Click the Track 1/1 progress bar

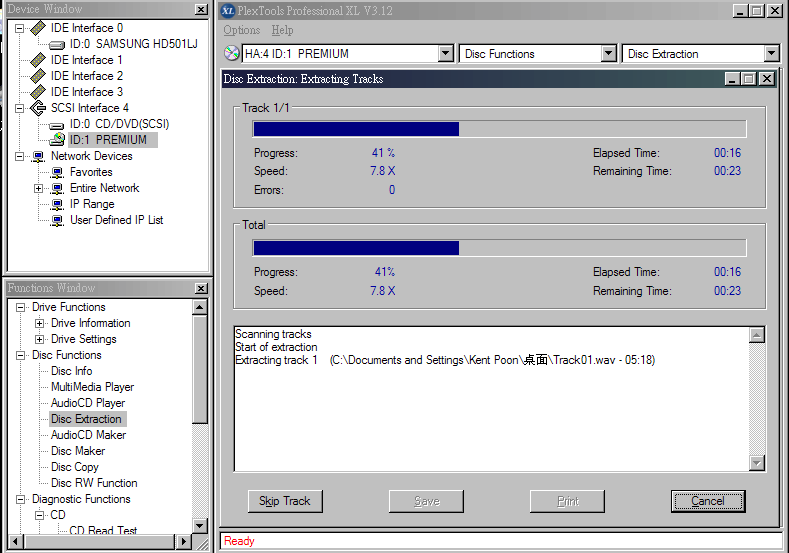pos(499,129)
